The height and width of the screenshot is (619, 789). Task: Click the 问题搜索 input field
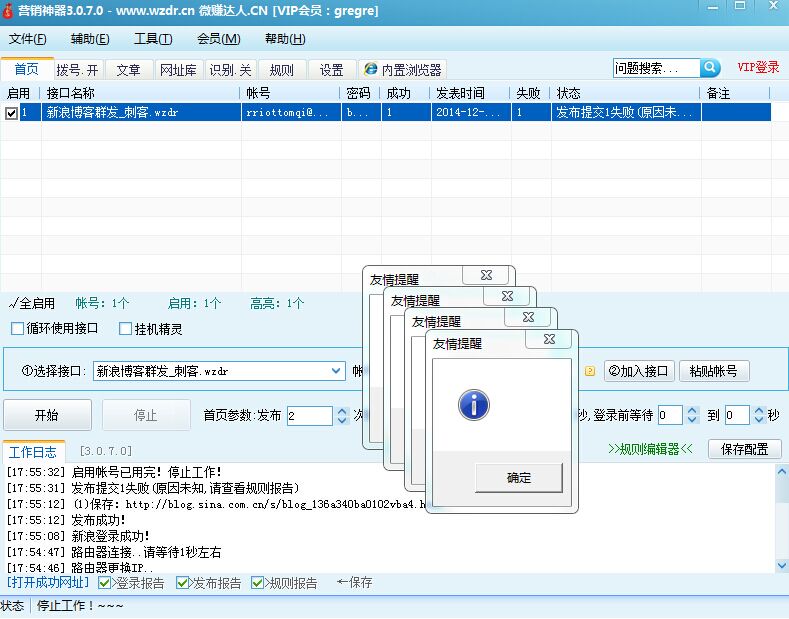pyautogui.click(x=656, y=68)
